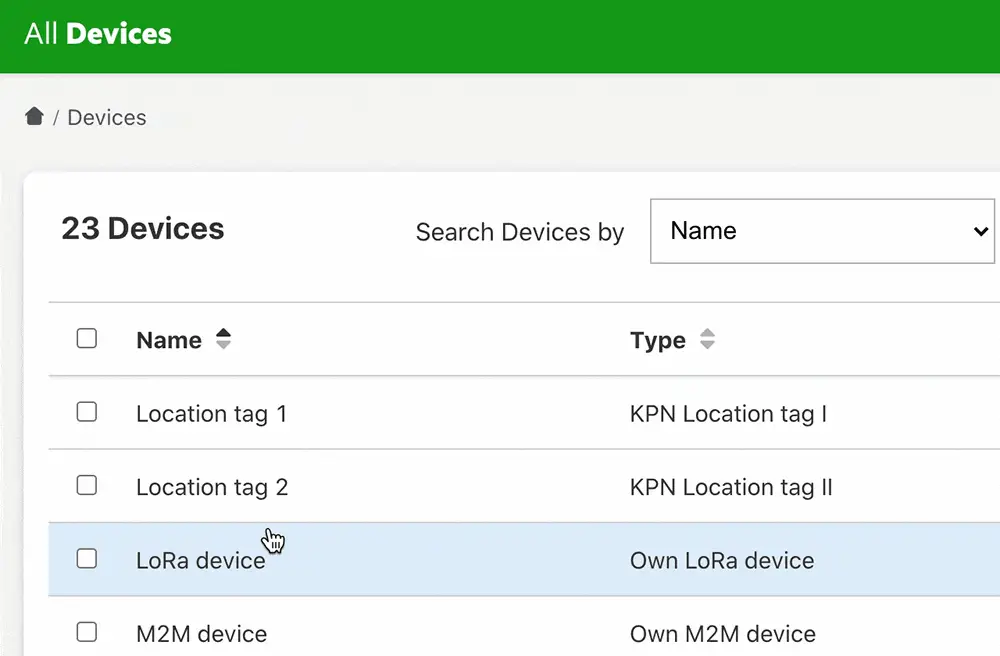Click the Type column header
Image resolution: width=1000 pixels, height=656 pixels.
pos(658,341)
